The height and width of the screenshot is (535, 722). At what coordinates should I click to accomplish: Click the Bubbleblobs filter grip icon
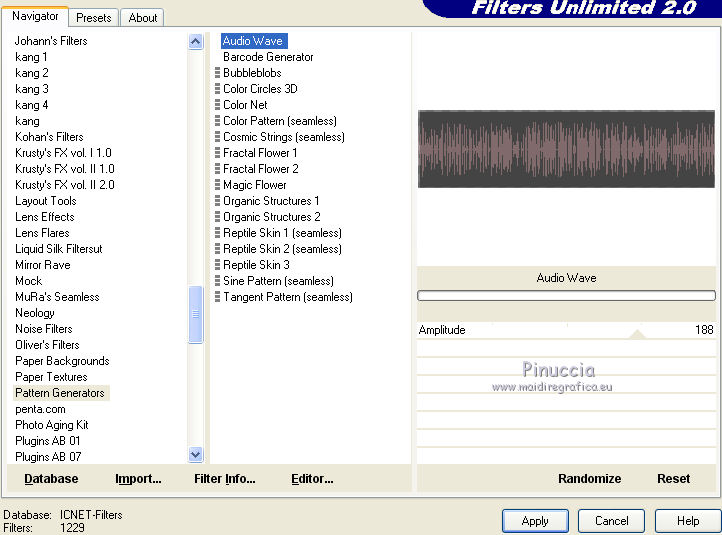[x=217, y=73]
